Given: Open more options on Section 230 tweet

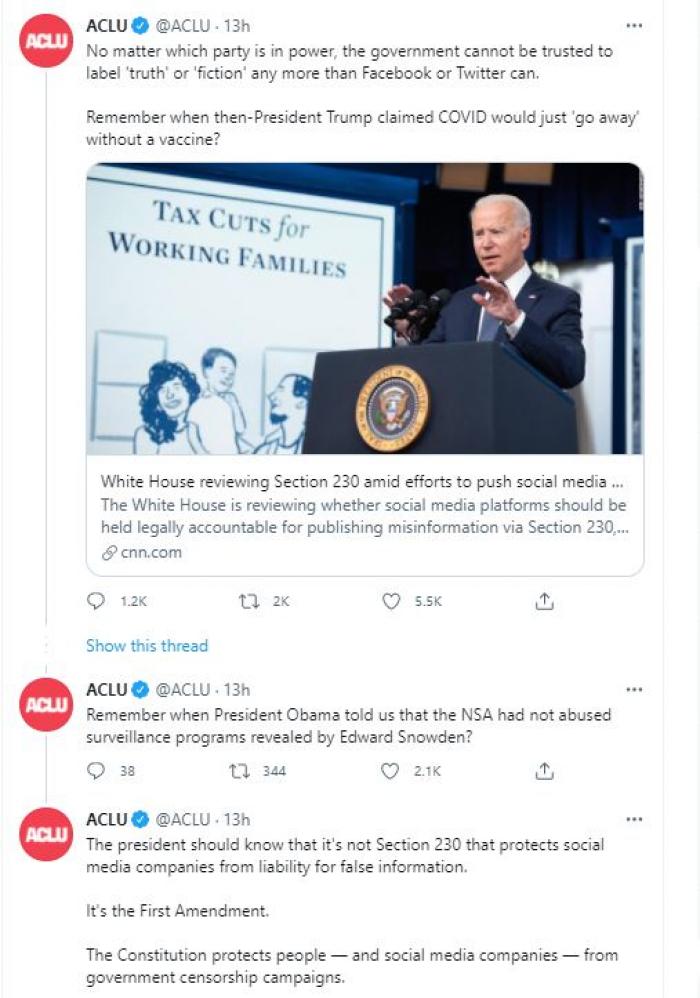Looking at the screenshot, I should click(x=633, y=819).
